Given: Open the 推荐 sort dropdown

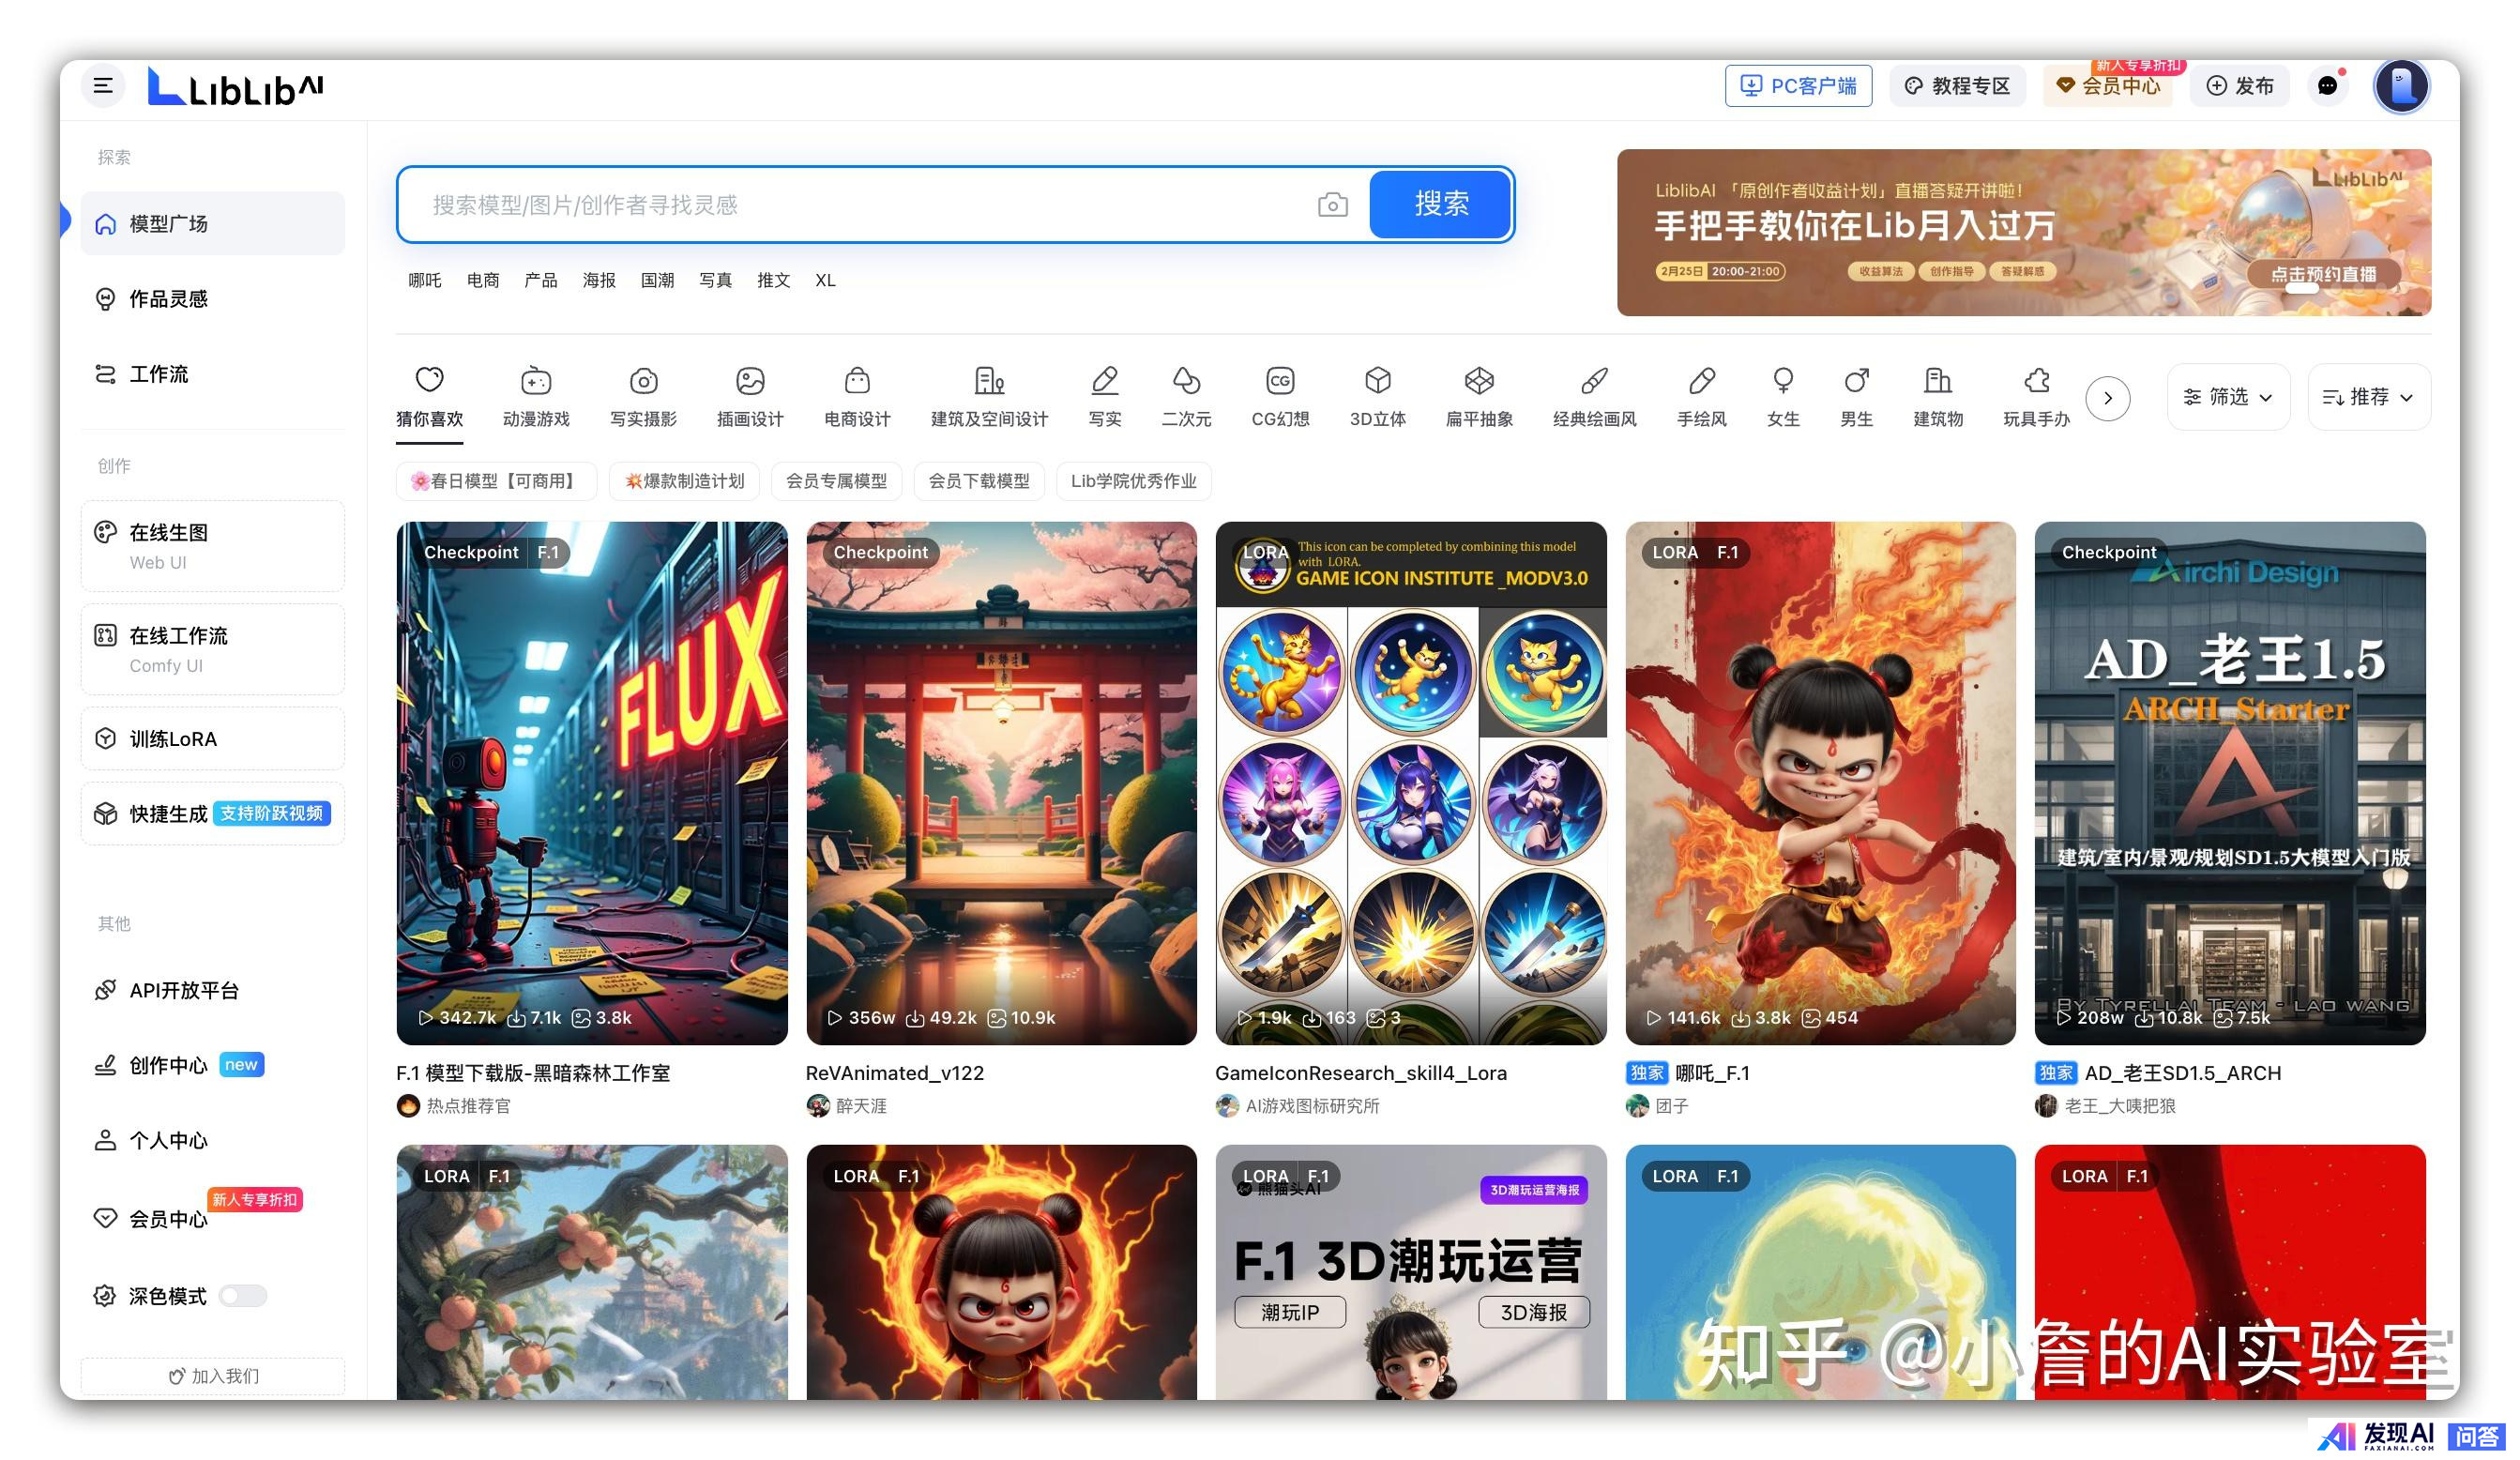Looking at the screenshot, I should coord(2367,397).
